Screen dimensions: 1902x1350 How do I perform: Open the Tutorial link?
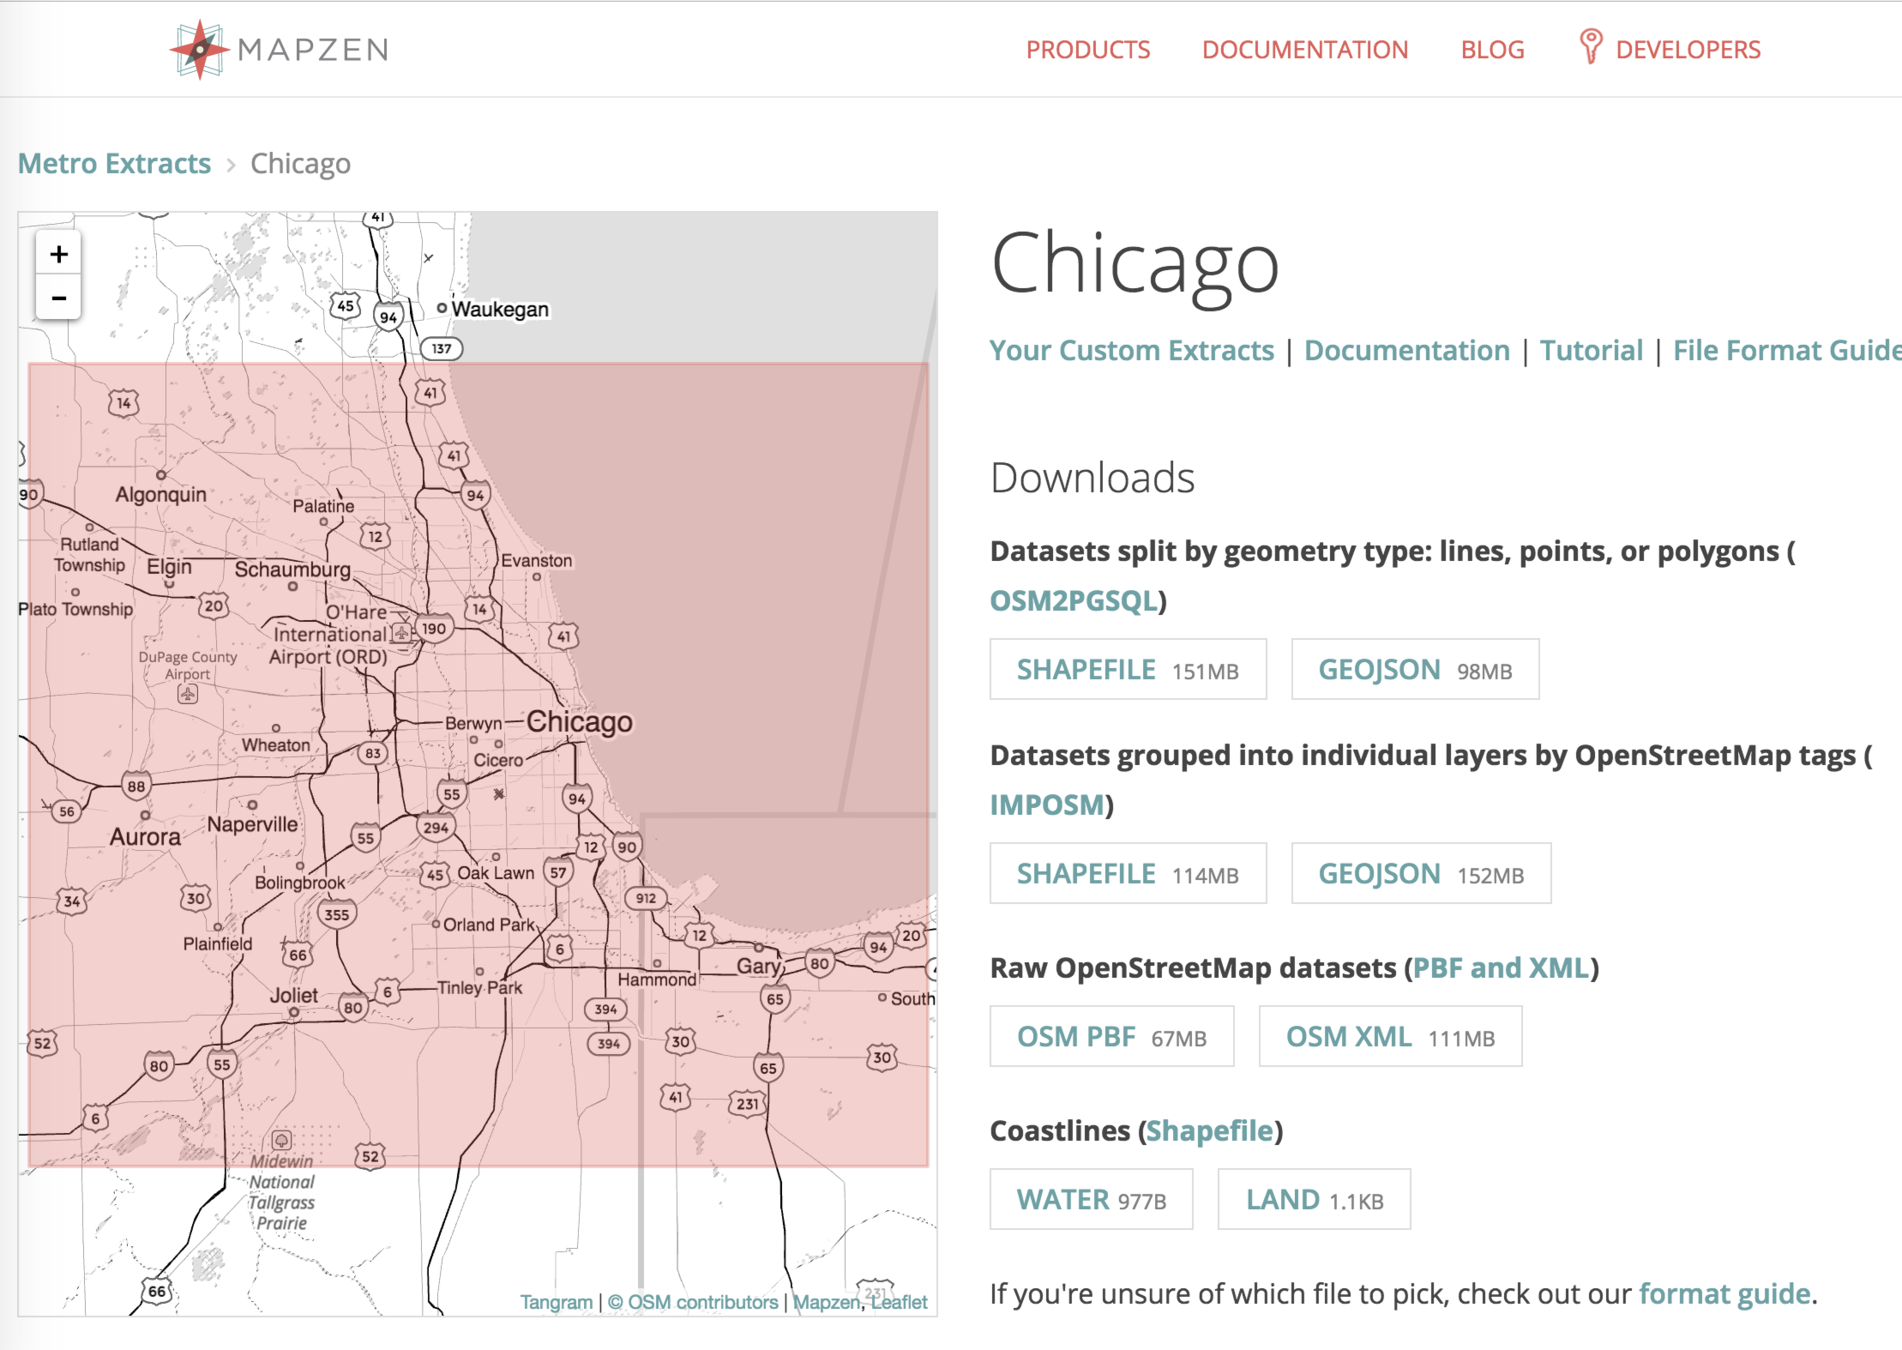pos(1591,350)
